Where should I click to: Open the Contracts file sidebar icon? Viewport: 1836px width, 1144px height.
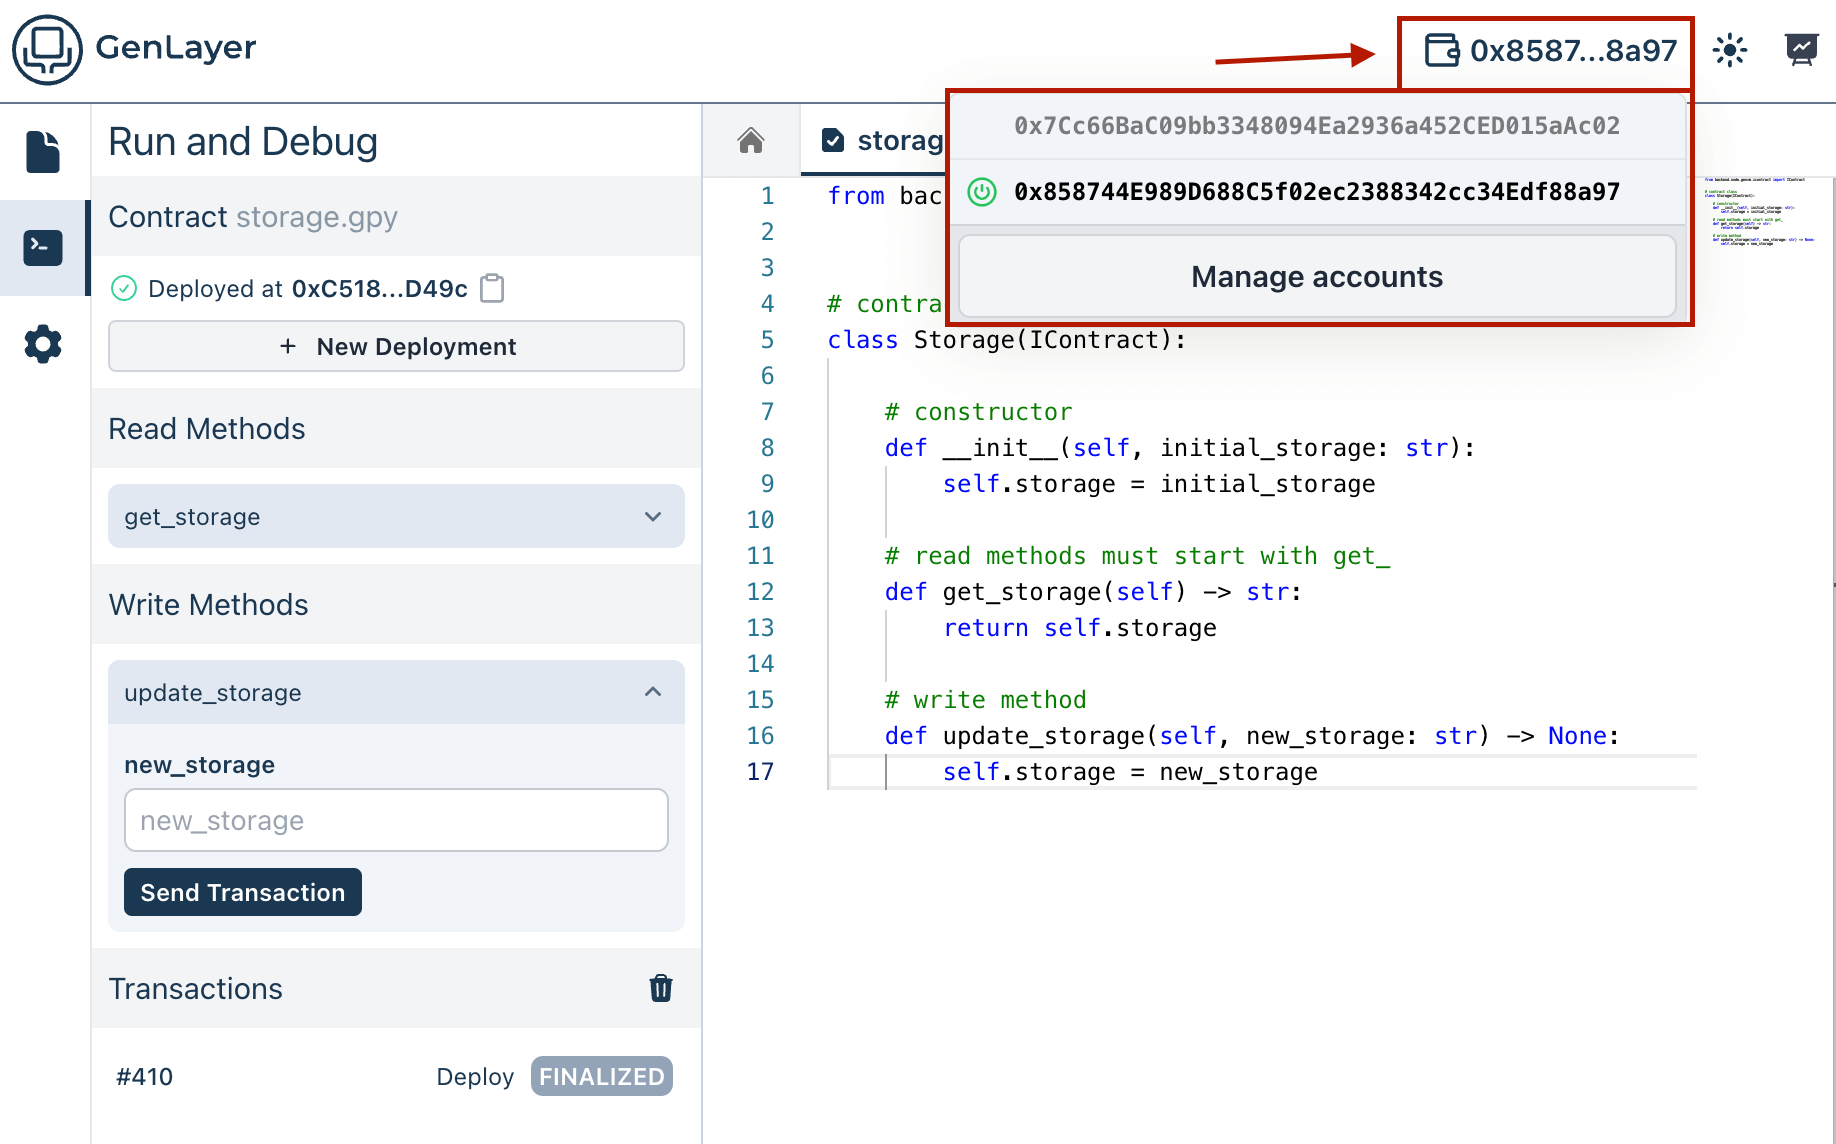tap(43, 152)
